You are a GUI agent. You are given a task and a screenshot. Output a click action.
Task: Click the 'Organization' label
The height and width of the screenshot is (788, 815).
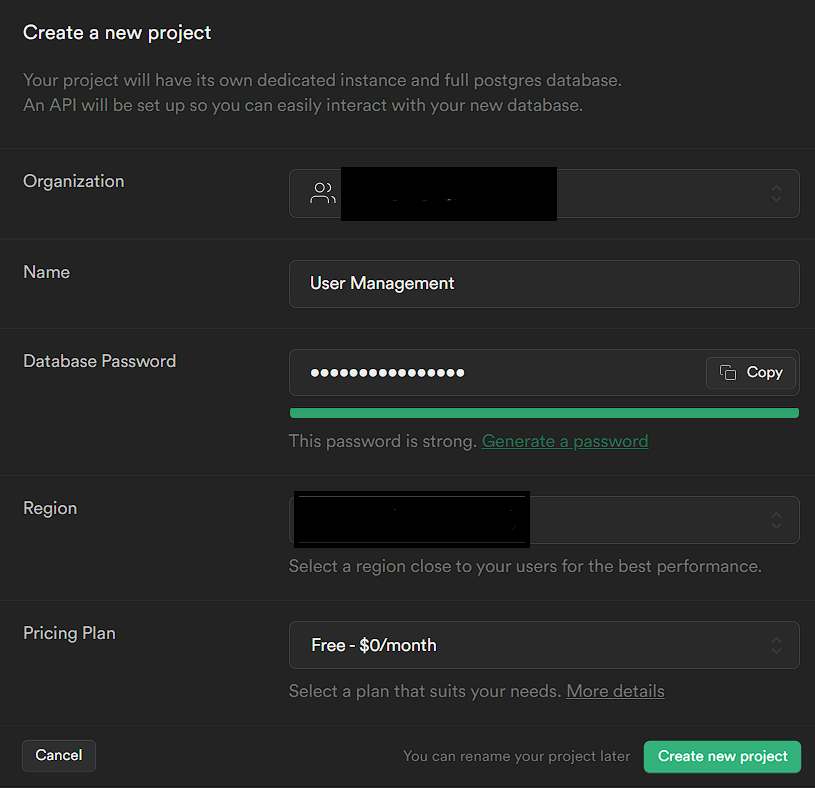click(x=74, y=181)
